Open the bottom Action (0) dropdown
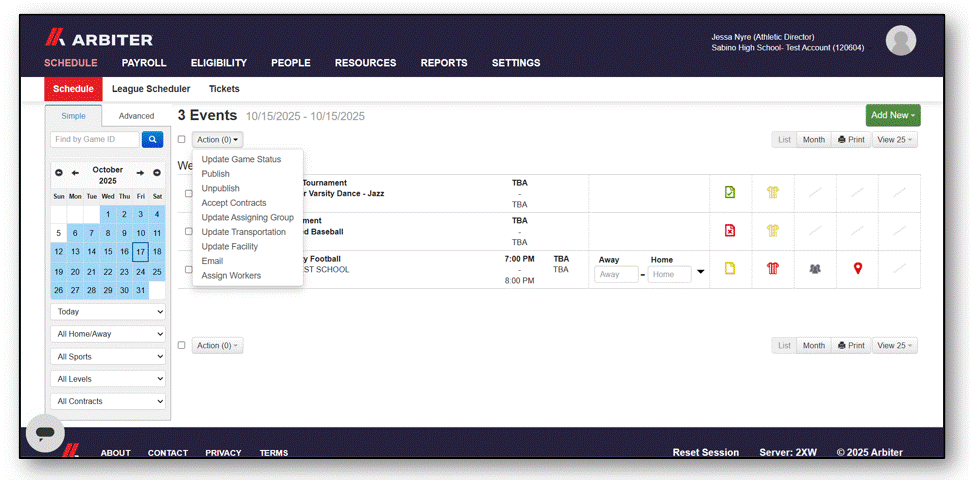Viewport: 970px width, 480px height. pyautogui.click(x=217, y=346)
